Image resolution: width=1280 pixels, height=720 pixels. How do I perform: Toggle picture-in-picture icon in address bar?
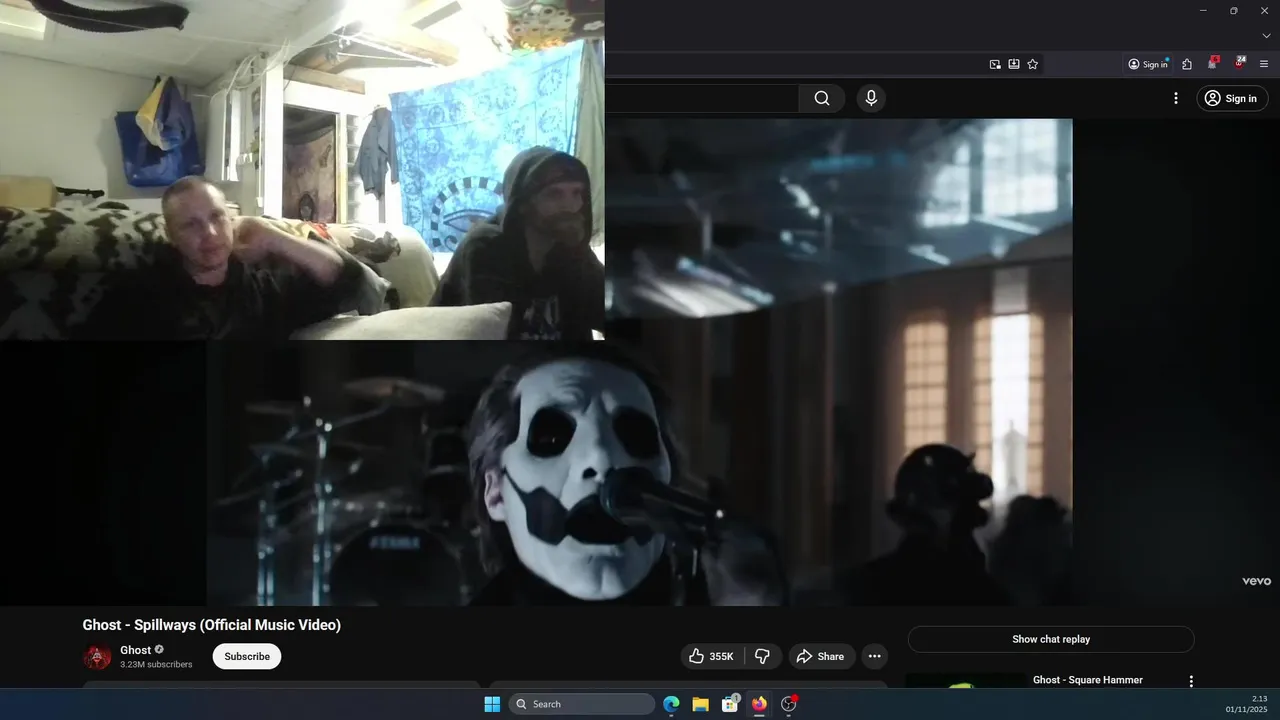tap(995, 64)
